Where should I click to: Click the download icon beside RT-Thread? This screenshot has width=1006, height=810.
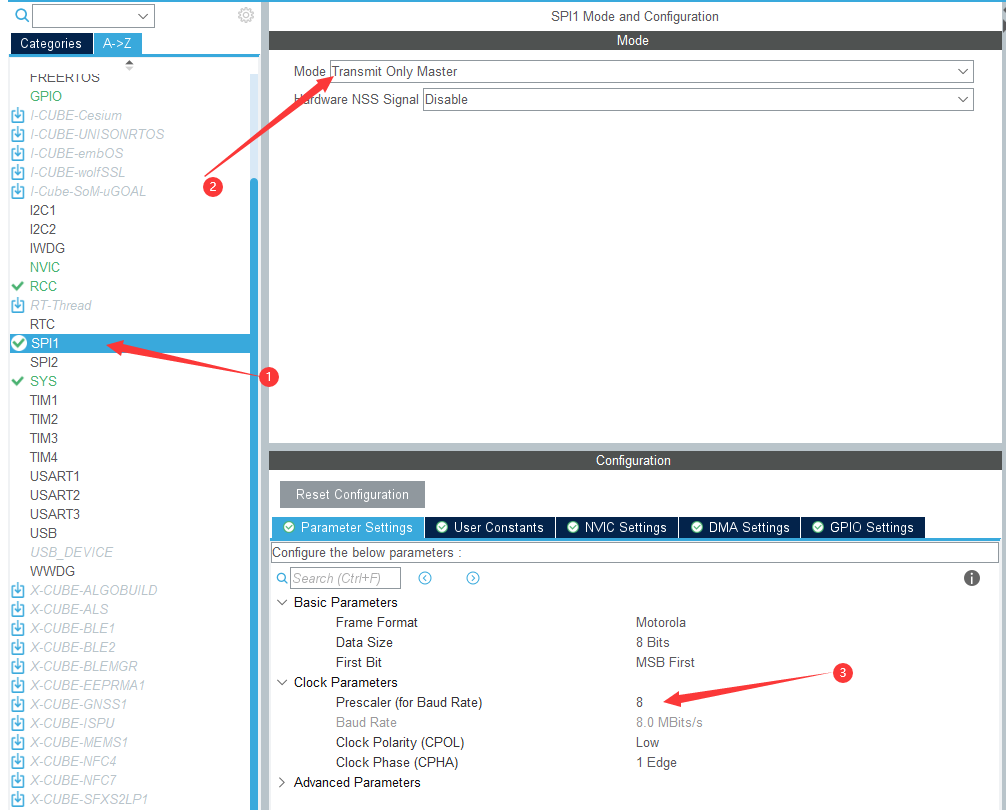(18, 305)
